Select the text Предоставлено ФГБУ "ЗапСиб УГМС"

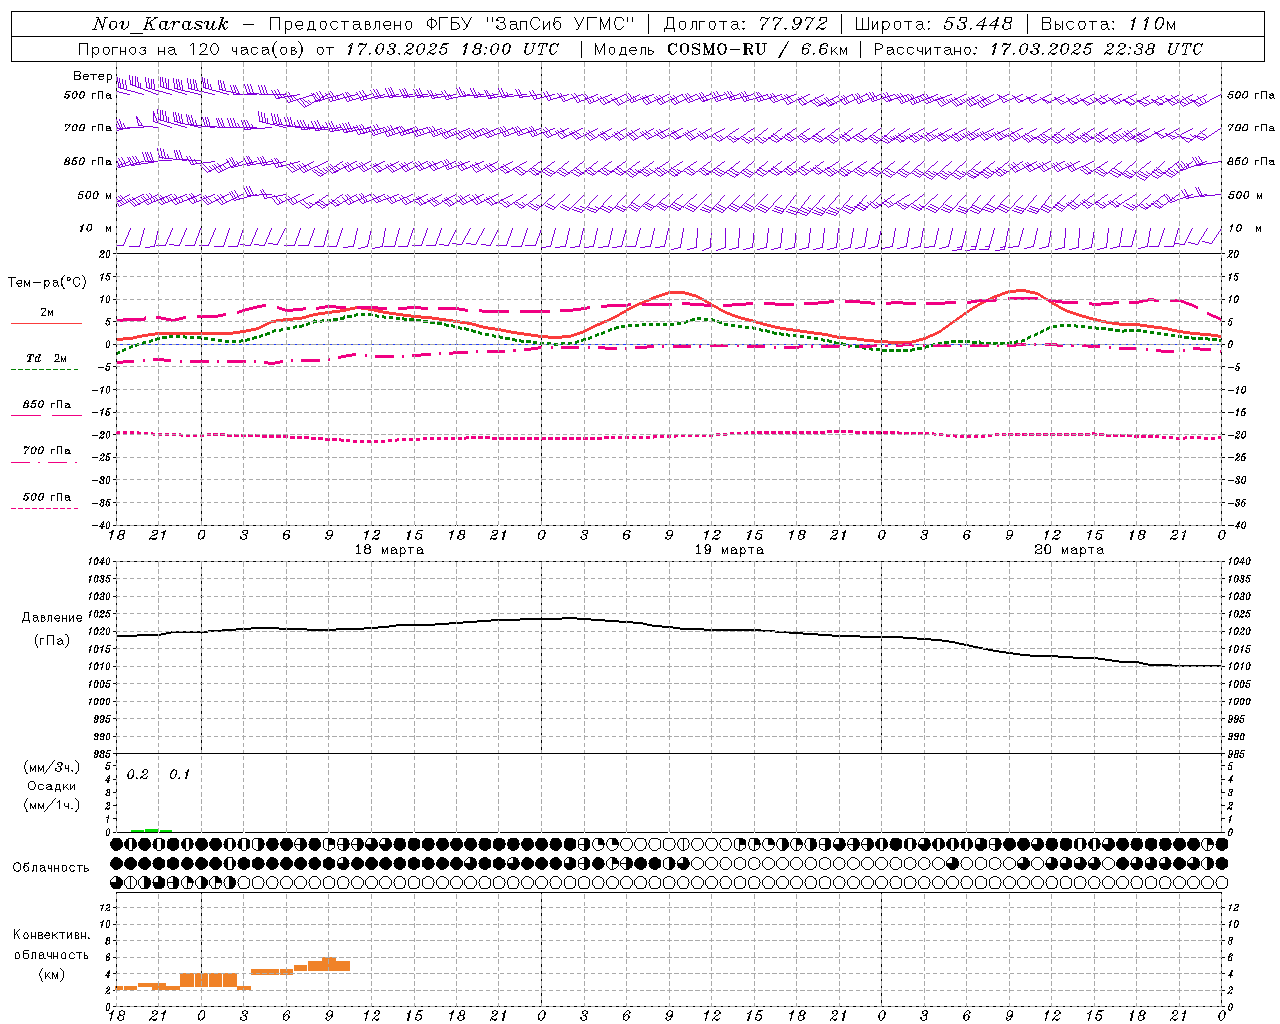tap(452, 24)
